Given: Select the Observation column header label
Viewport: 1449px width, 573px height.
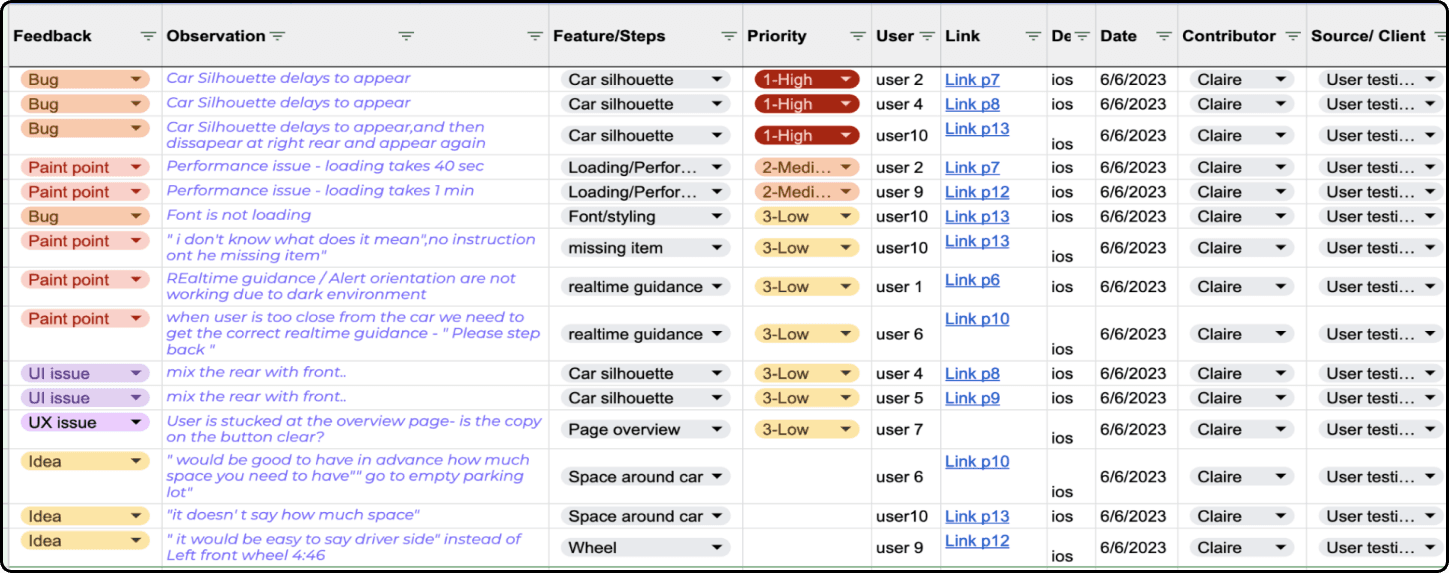Looking at the screenshot, I should 216,36.
